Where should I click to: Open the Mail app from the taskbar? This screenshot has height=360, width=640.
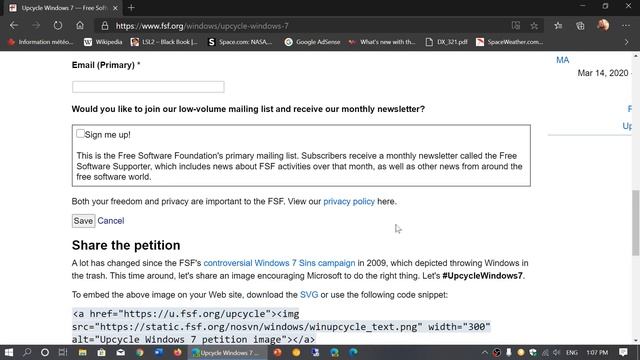120,352
